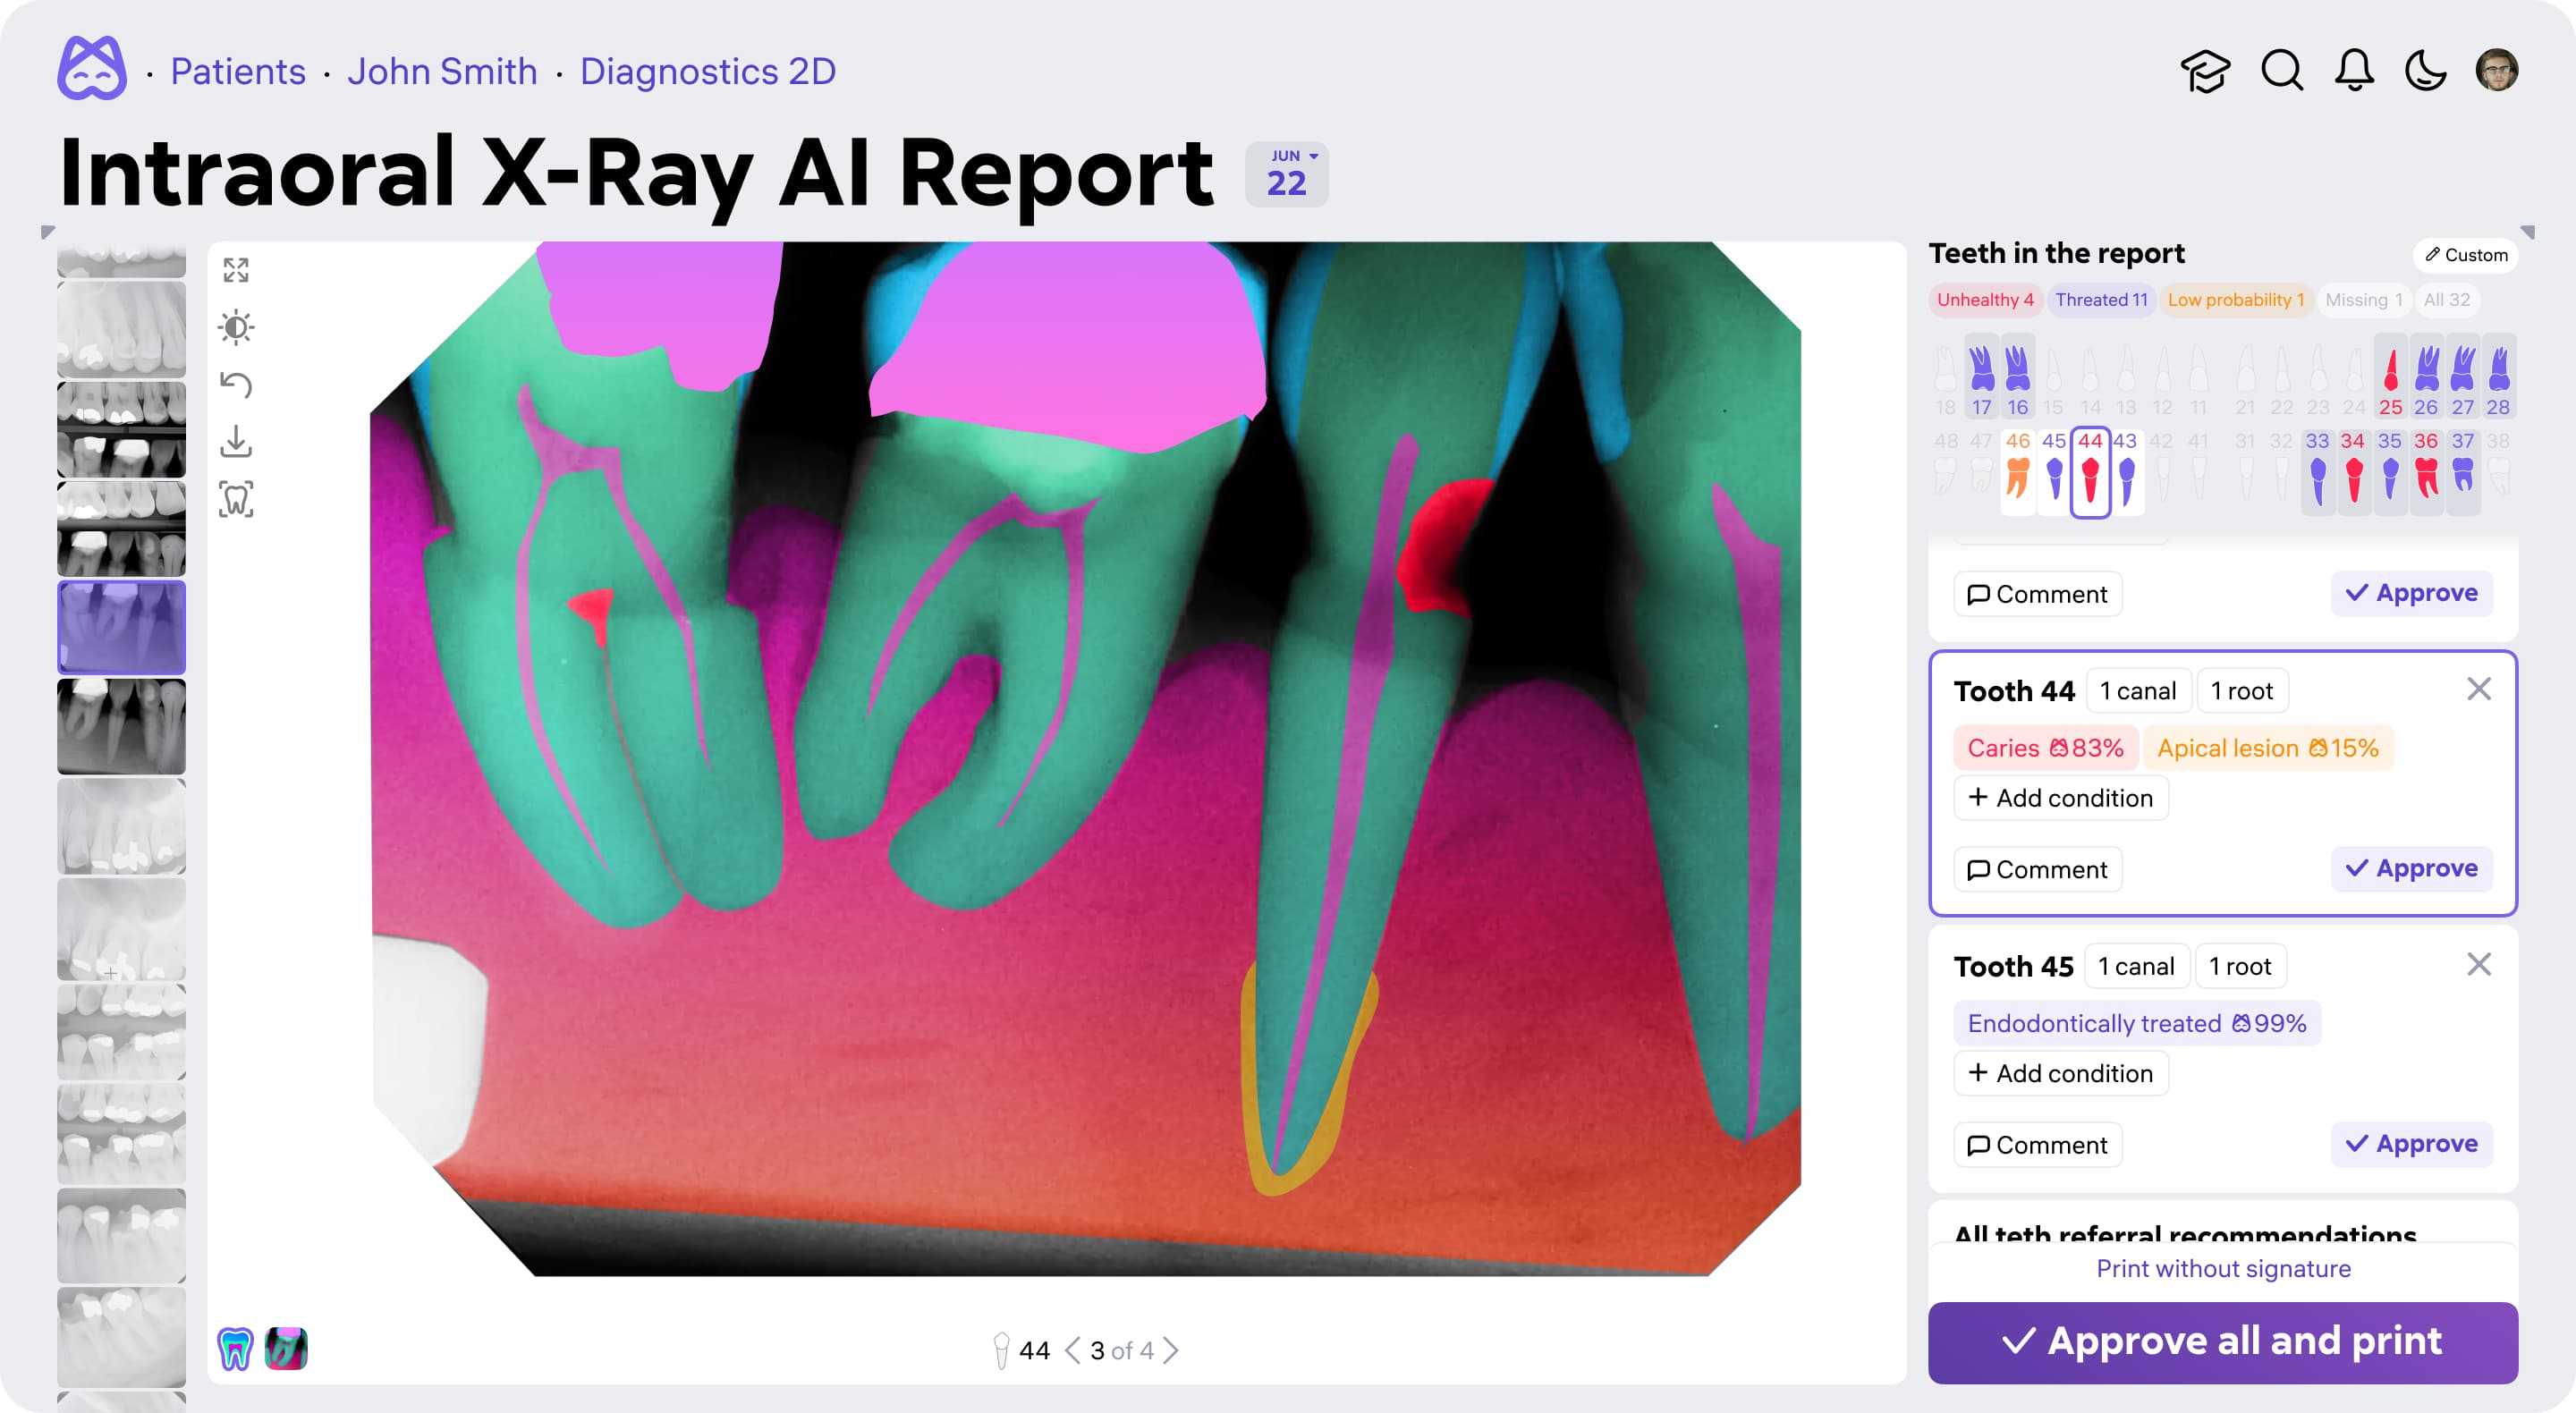Approve Tooth 44 findings
The height and width of the screenshot is (1413, 2576).
(x=2411, y=868)
